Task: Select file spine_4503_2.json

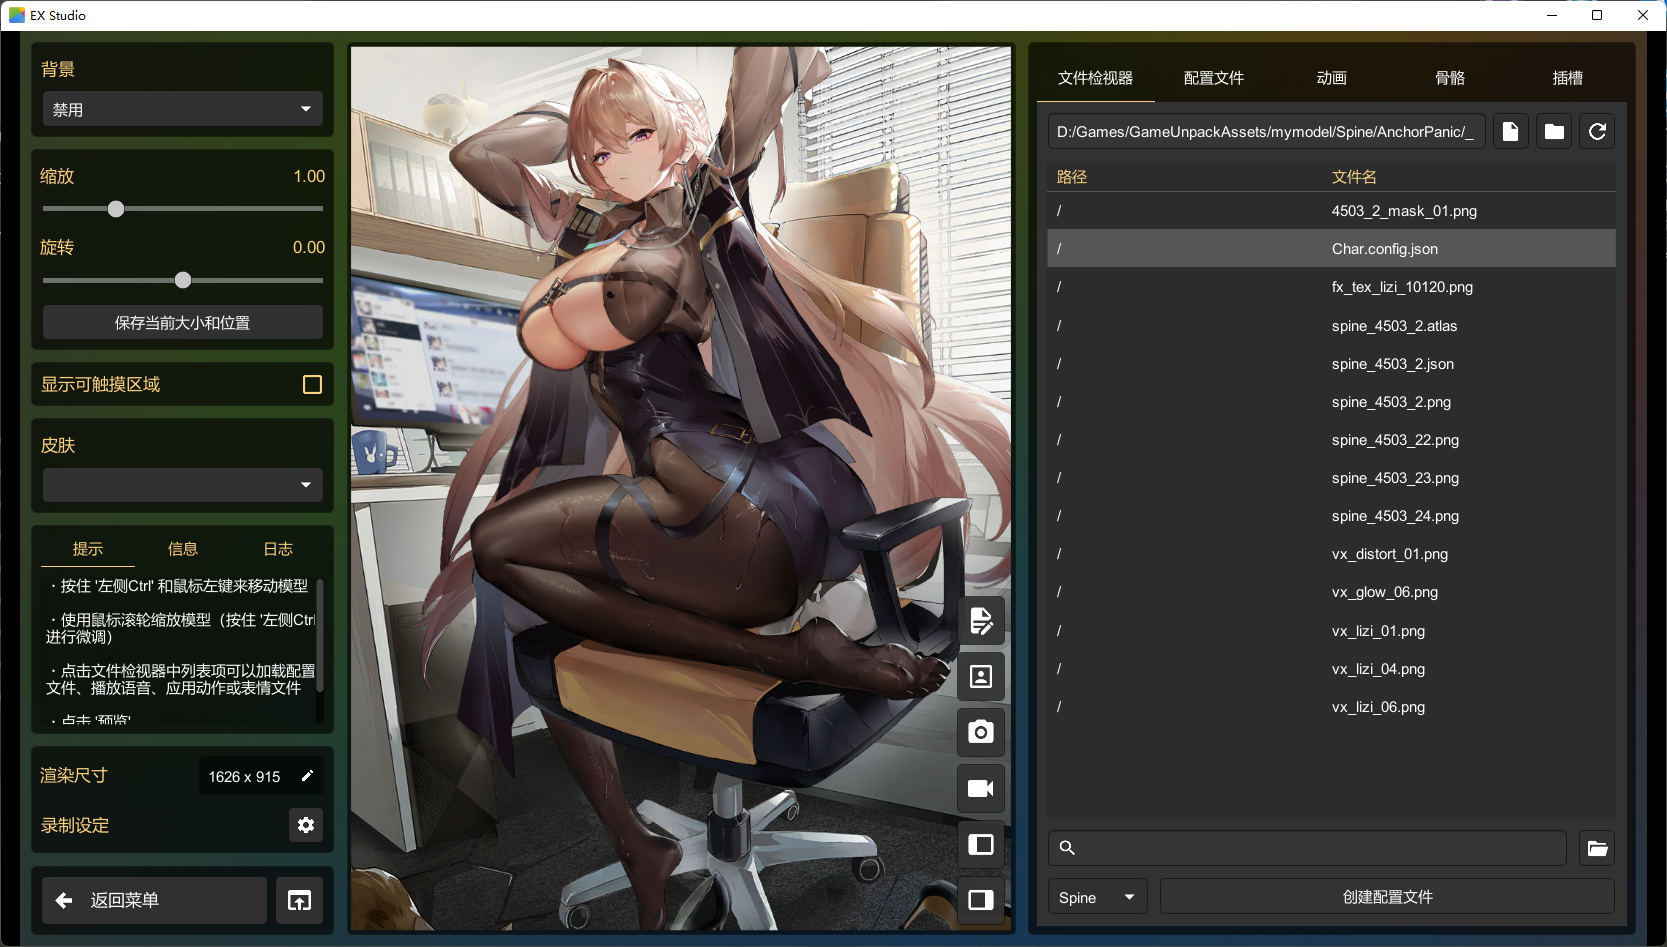Action: 1331,364
